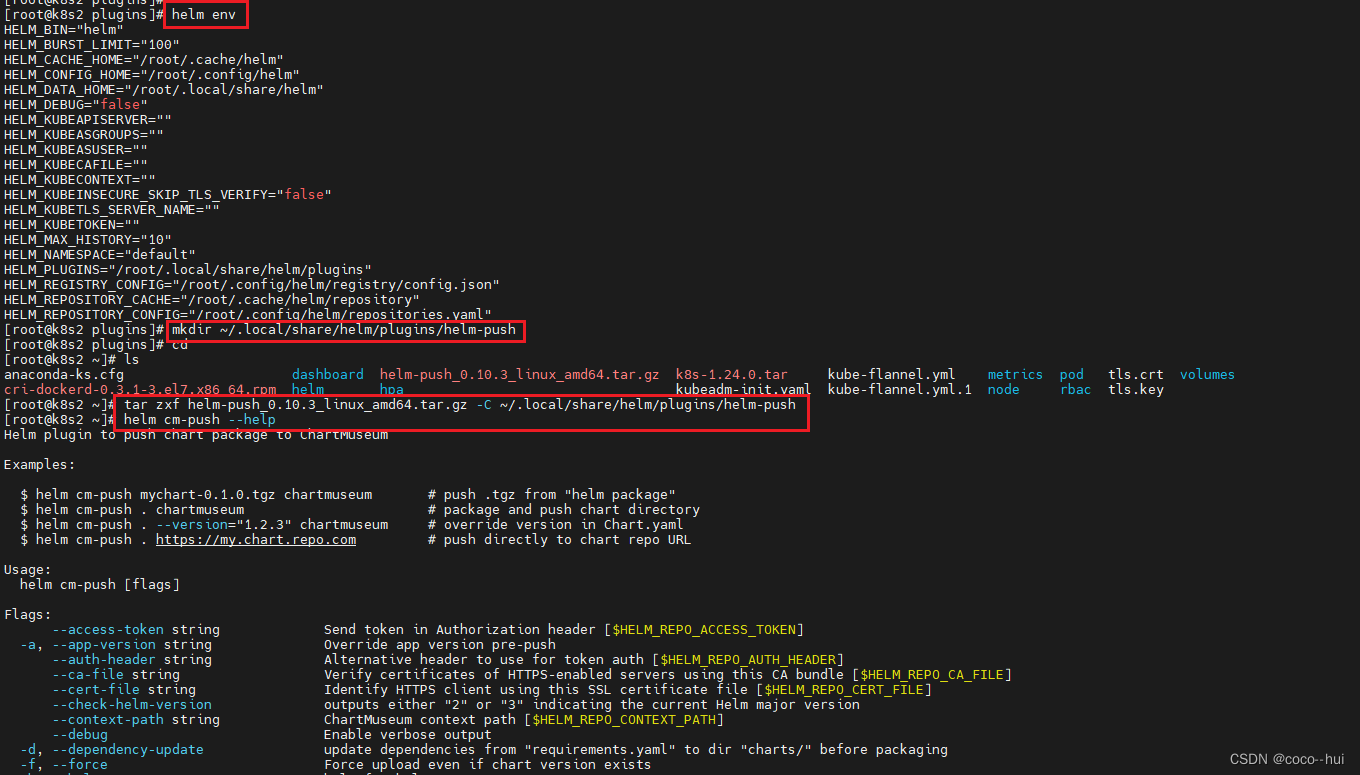The image size is (1360, 775).
Task: Click the tar zxf extraction command
Action: coord(460,405)
